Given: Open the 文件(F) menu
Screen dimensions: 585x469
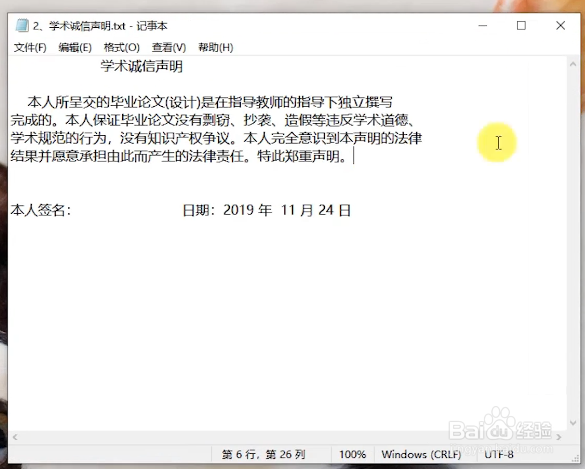Looking at the screenshot, I should (30, 47).
